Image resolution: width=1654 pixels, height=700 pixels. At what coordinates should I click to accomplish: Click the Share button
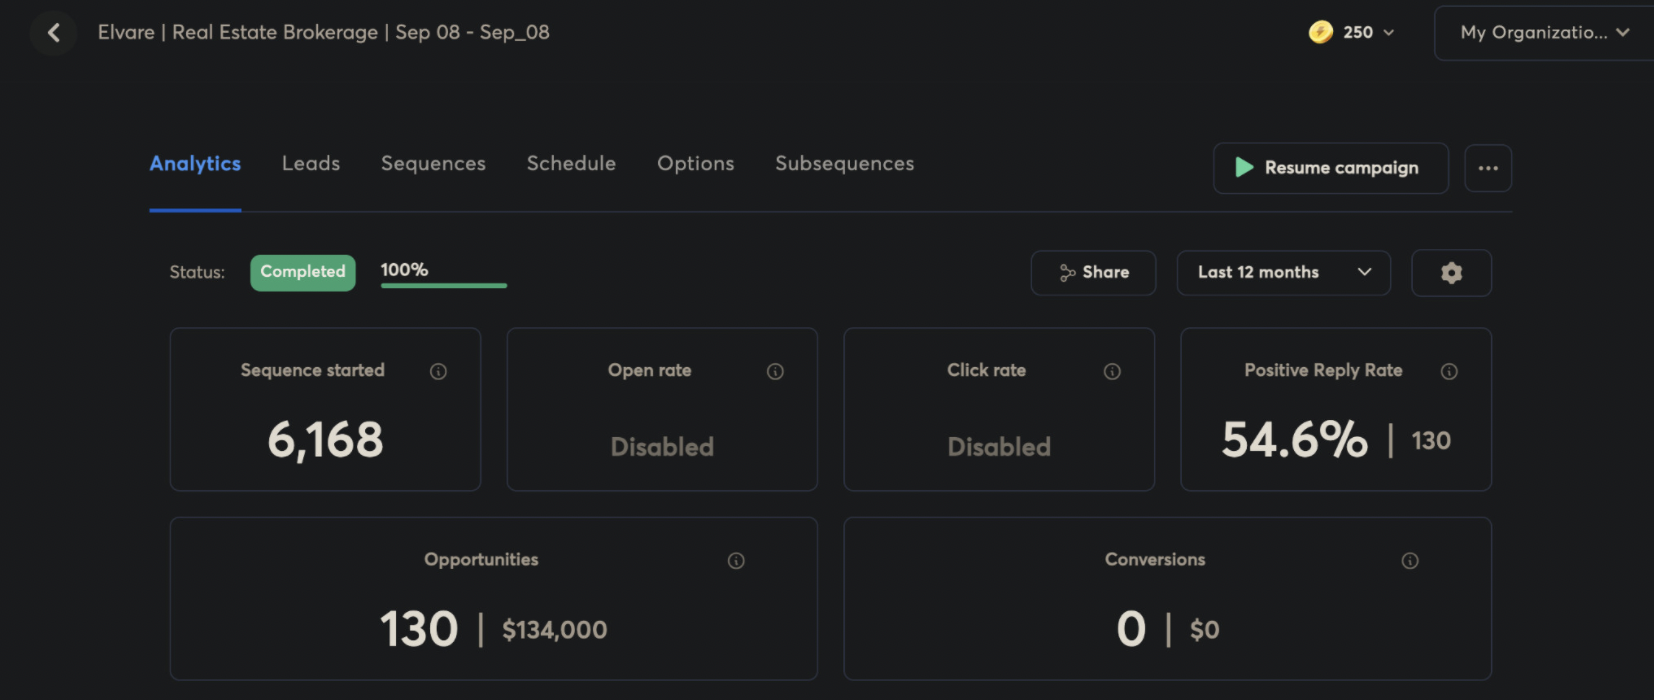tap(1093, 273)
